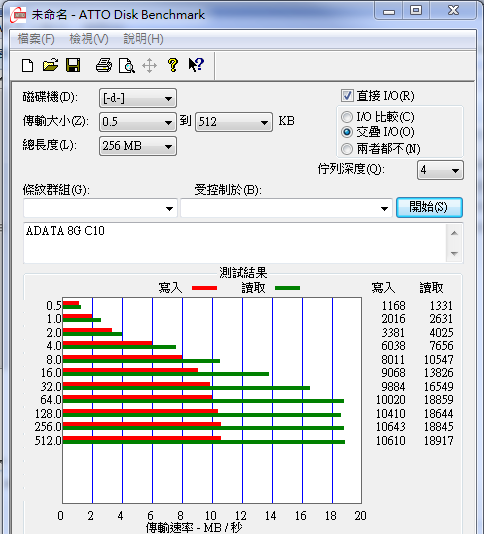Viewport: 484px width, 534px height.
Task: Click write value 2016
Action: [x=393, y=319]
